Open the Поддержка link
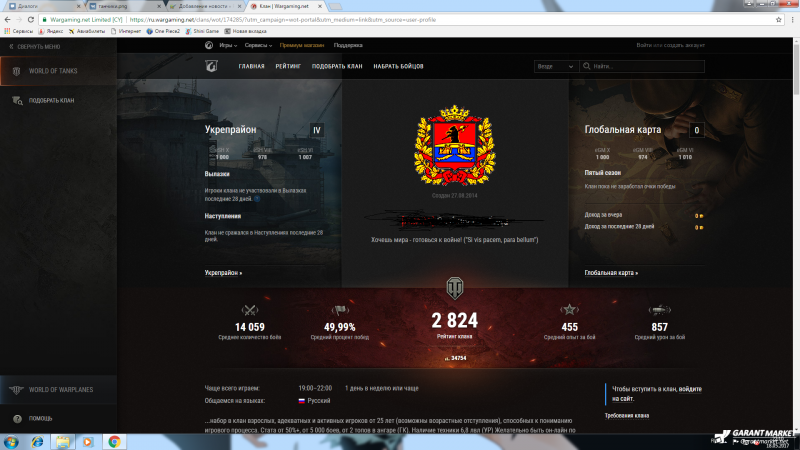Image resolution: width=800 pixels, height=450 pixels. tap(348, 45)
